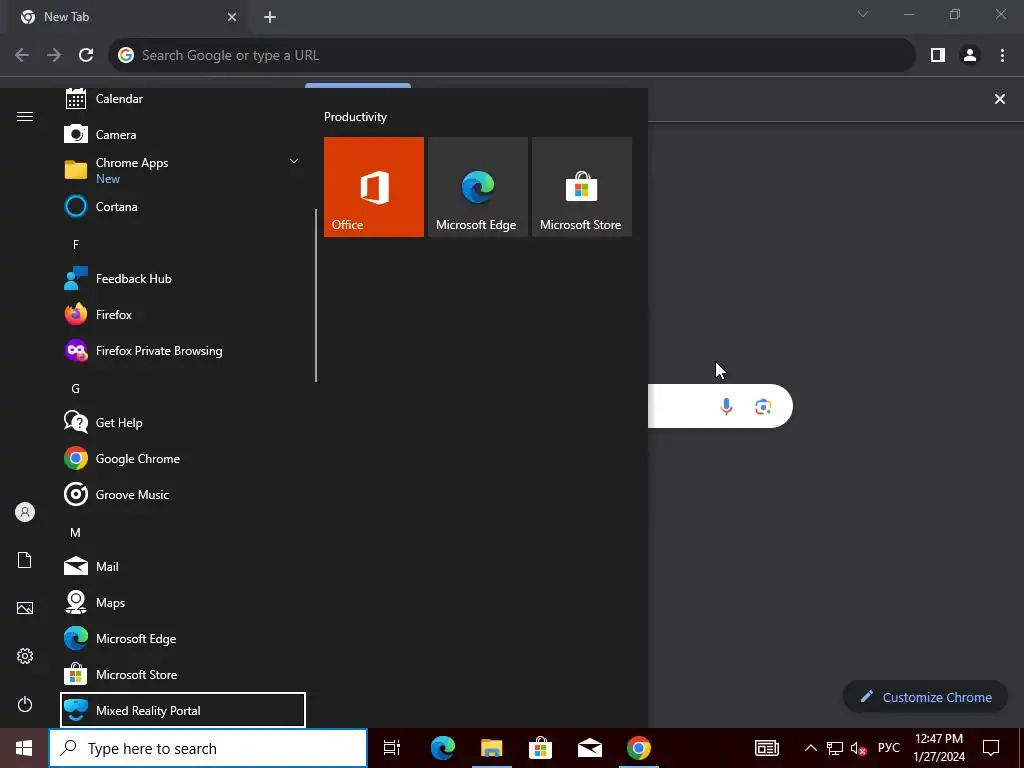Toggle Chrome side panel
Screen dimensions: 1024x768
click(x=938, y=55)
